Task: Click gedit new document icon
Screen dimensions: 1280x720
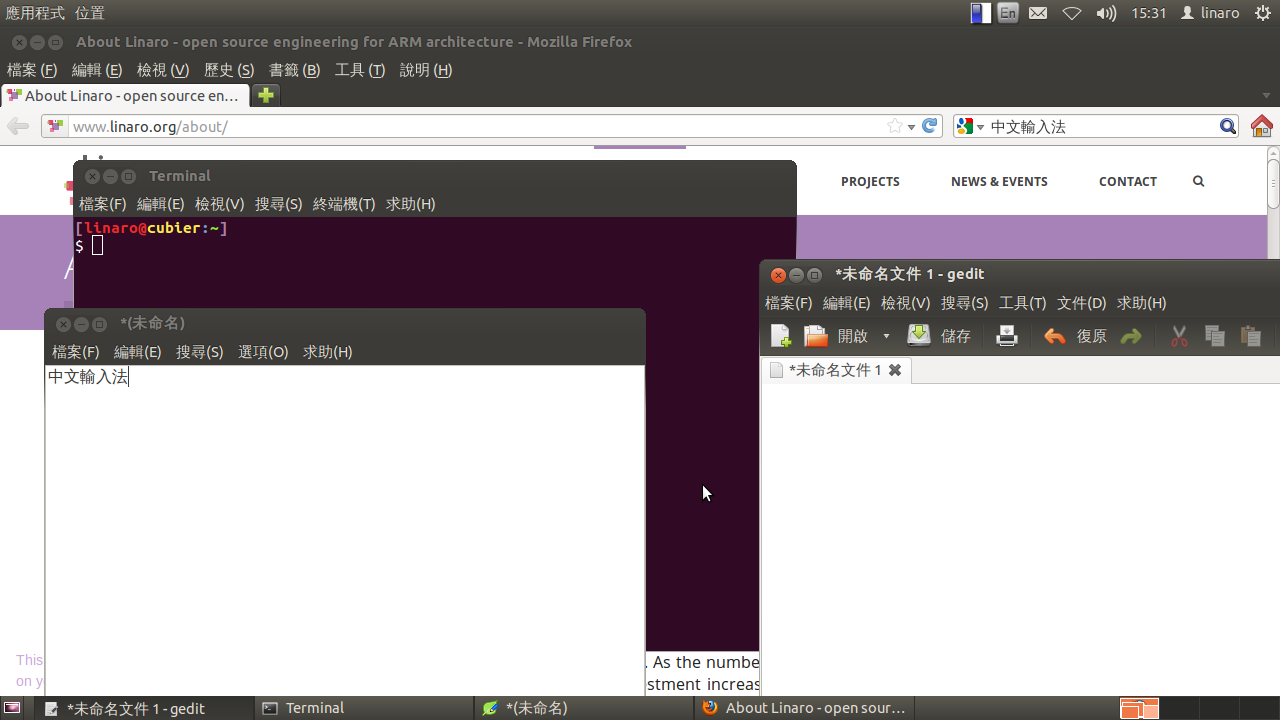Action: point(781,336)
